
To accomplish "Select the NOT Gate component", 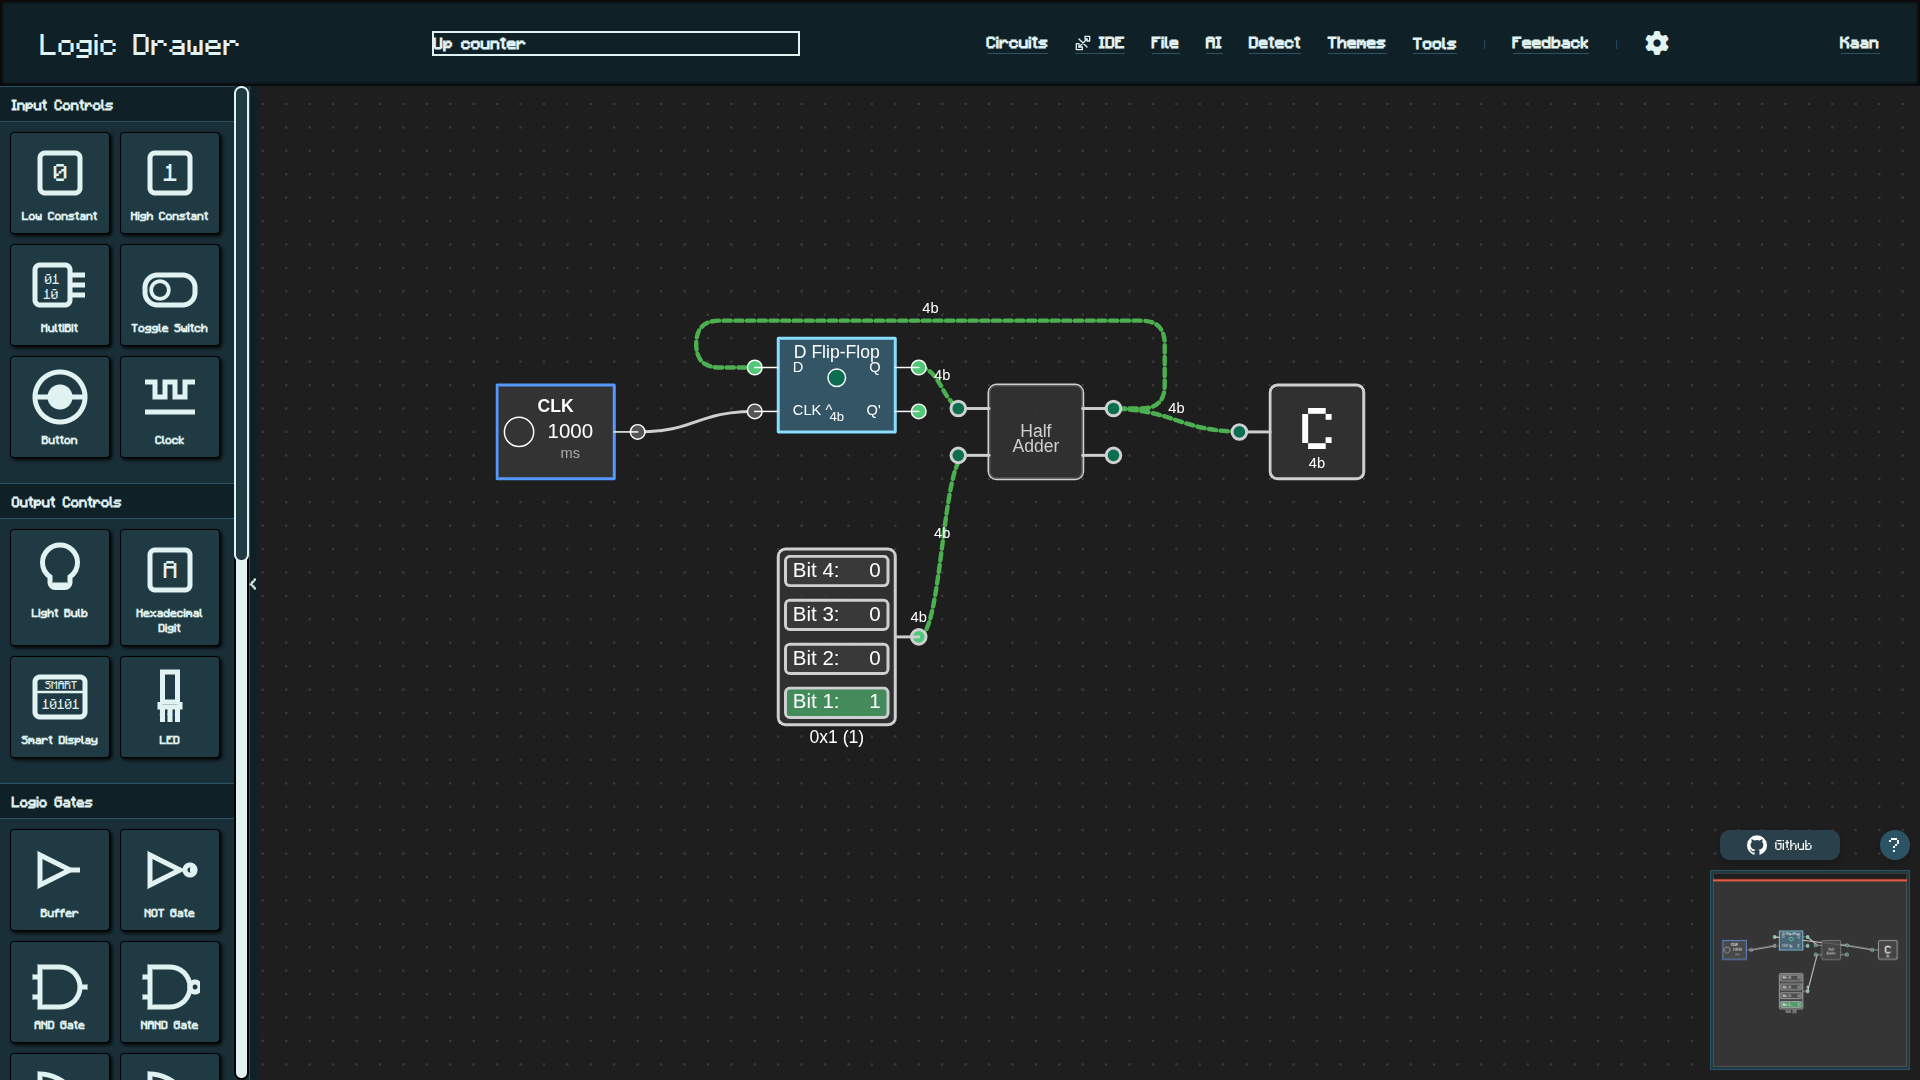I will pyautogui.click(x=170, y=880).
